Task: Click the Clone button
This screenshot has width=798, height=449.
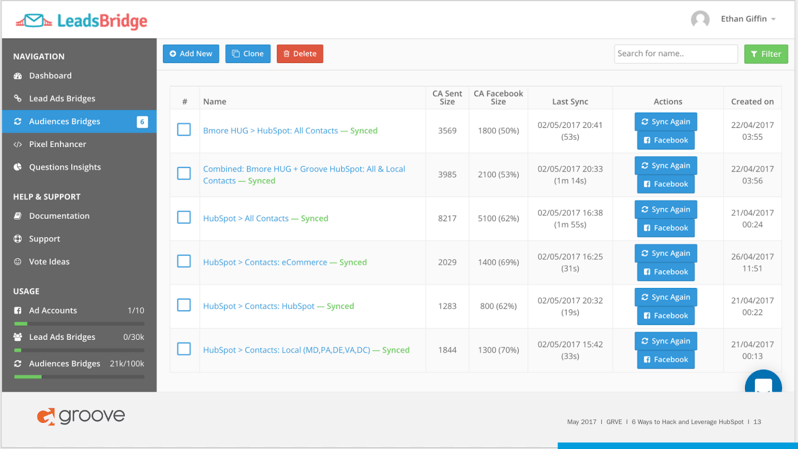Action: (248, 54)
